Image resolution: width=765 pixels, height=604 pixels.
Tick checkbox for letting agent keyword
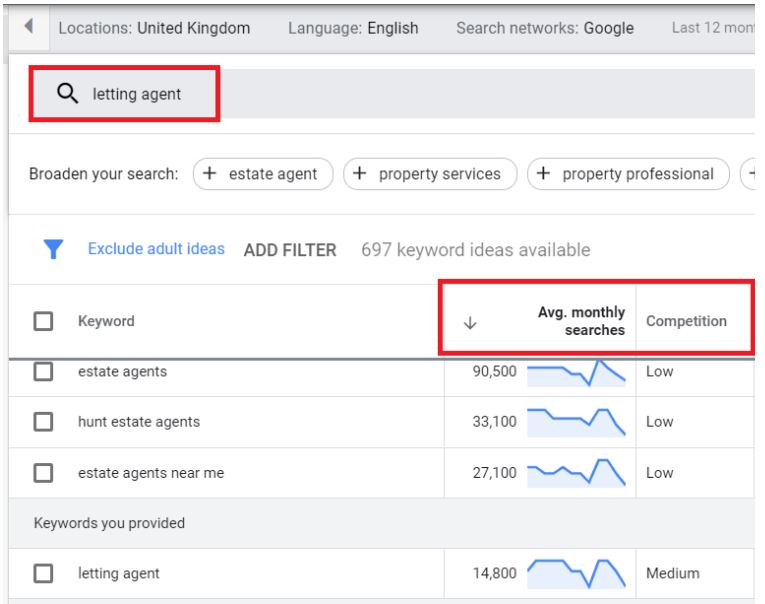pyautogui.click(x=43, y=573)
